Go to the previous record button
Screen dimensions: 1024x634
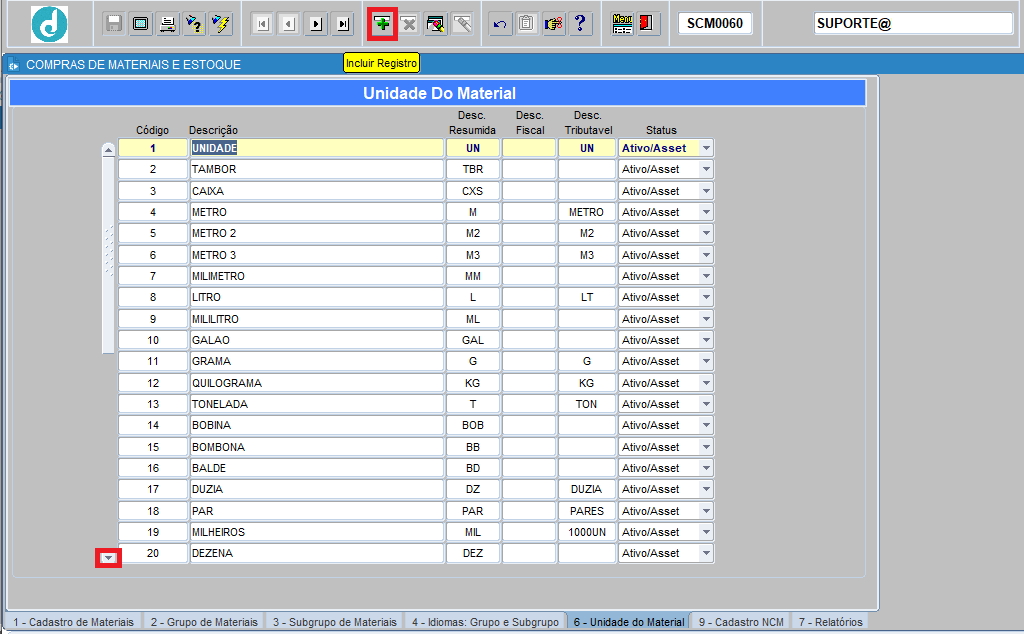pos(289,24)
